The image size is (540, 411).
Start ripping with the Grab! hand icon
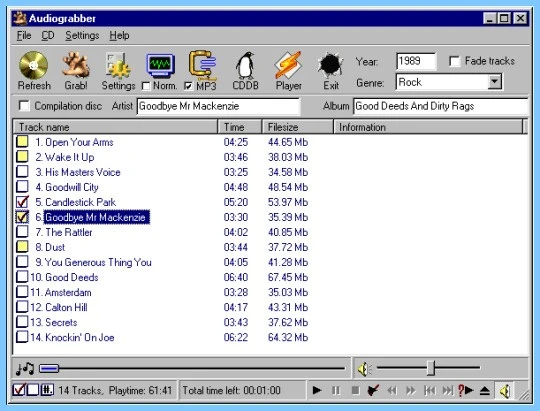point(76,65)
